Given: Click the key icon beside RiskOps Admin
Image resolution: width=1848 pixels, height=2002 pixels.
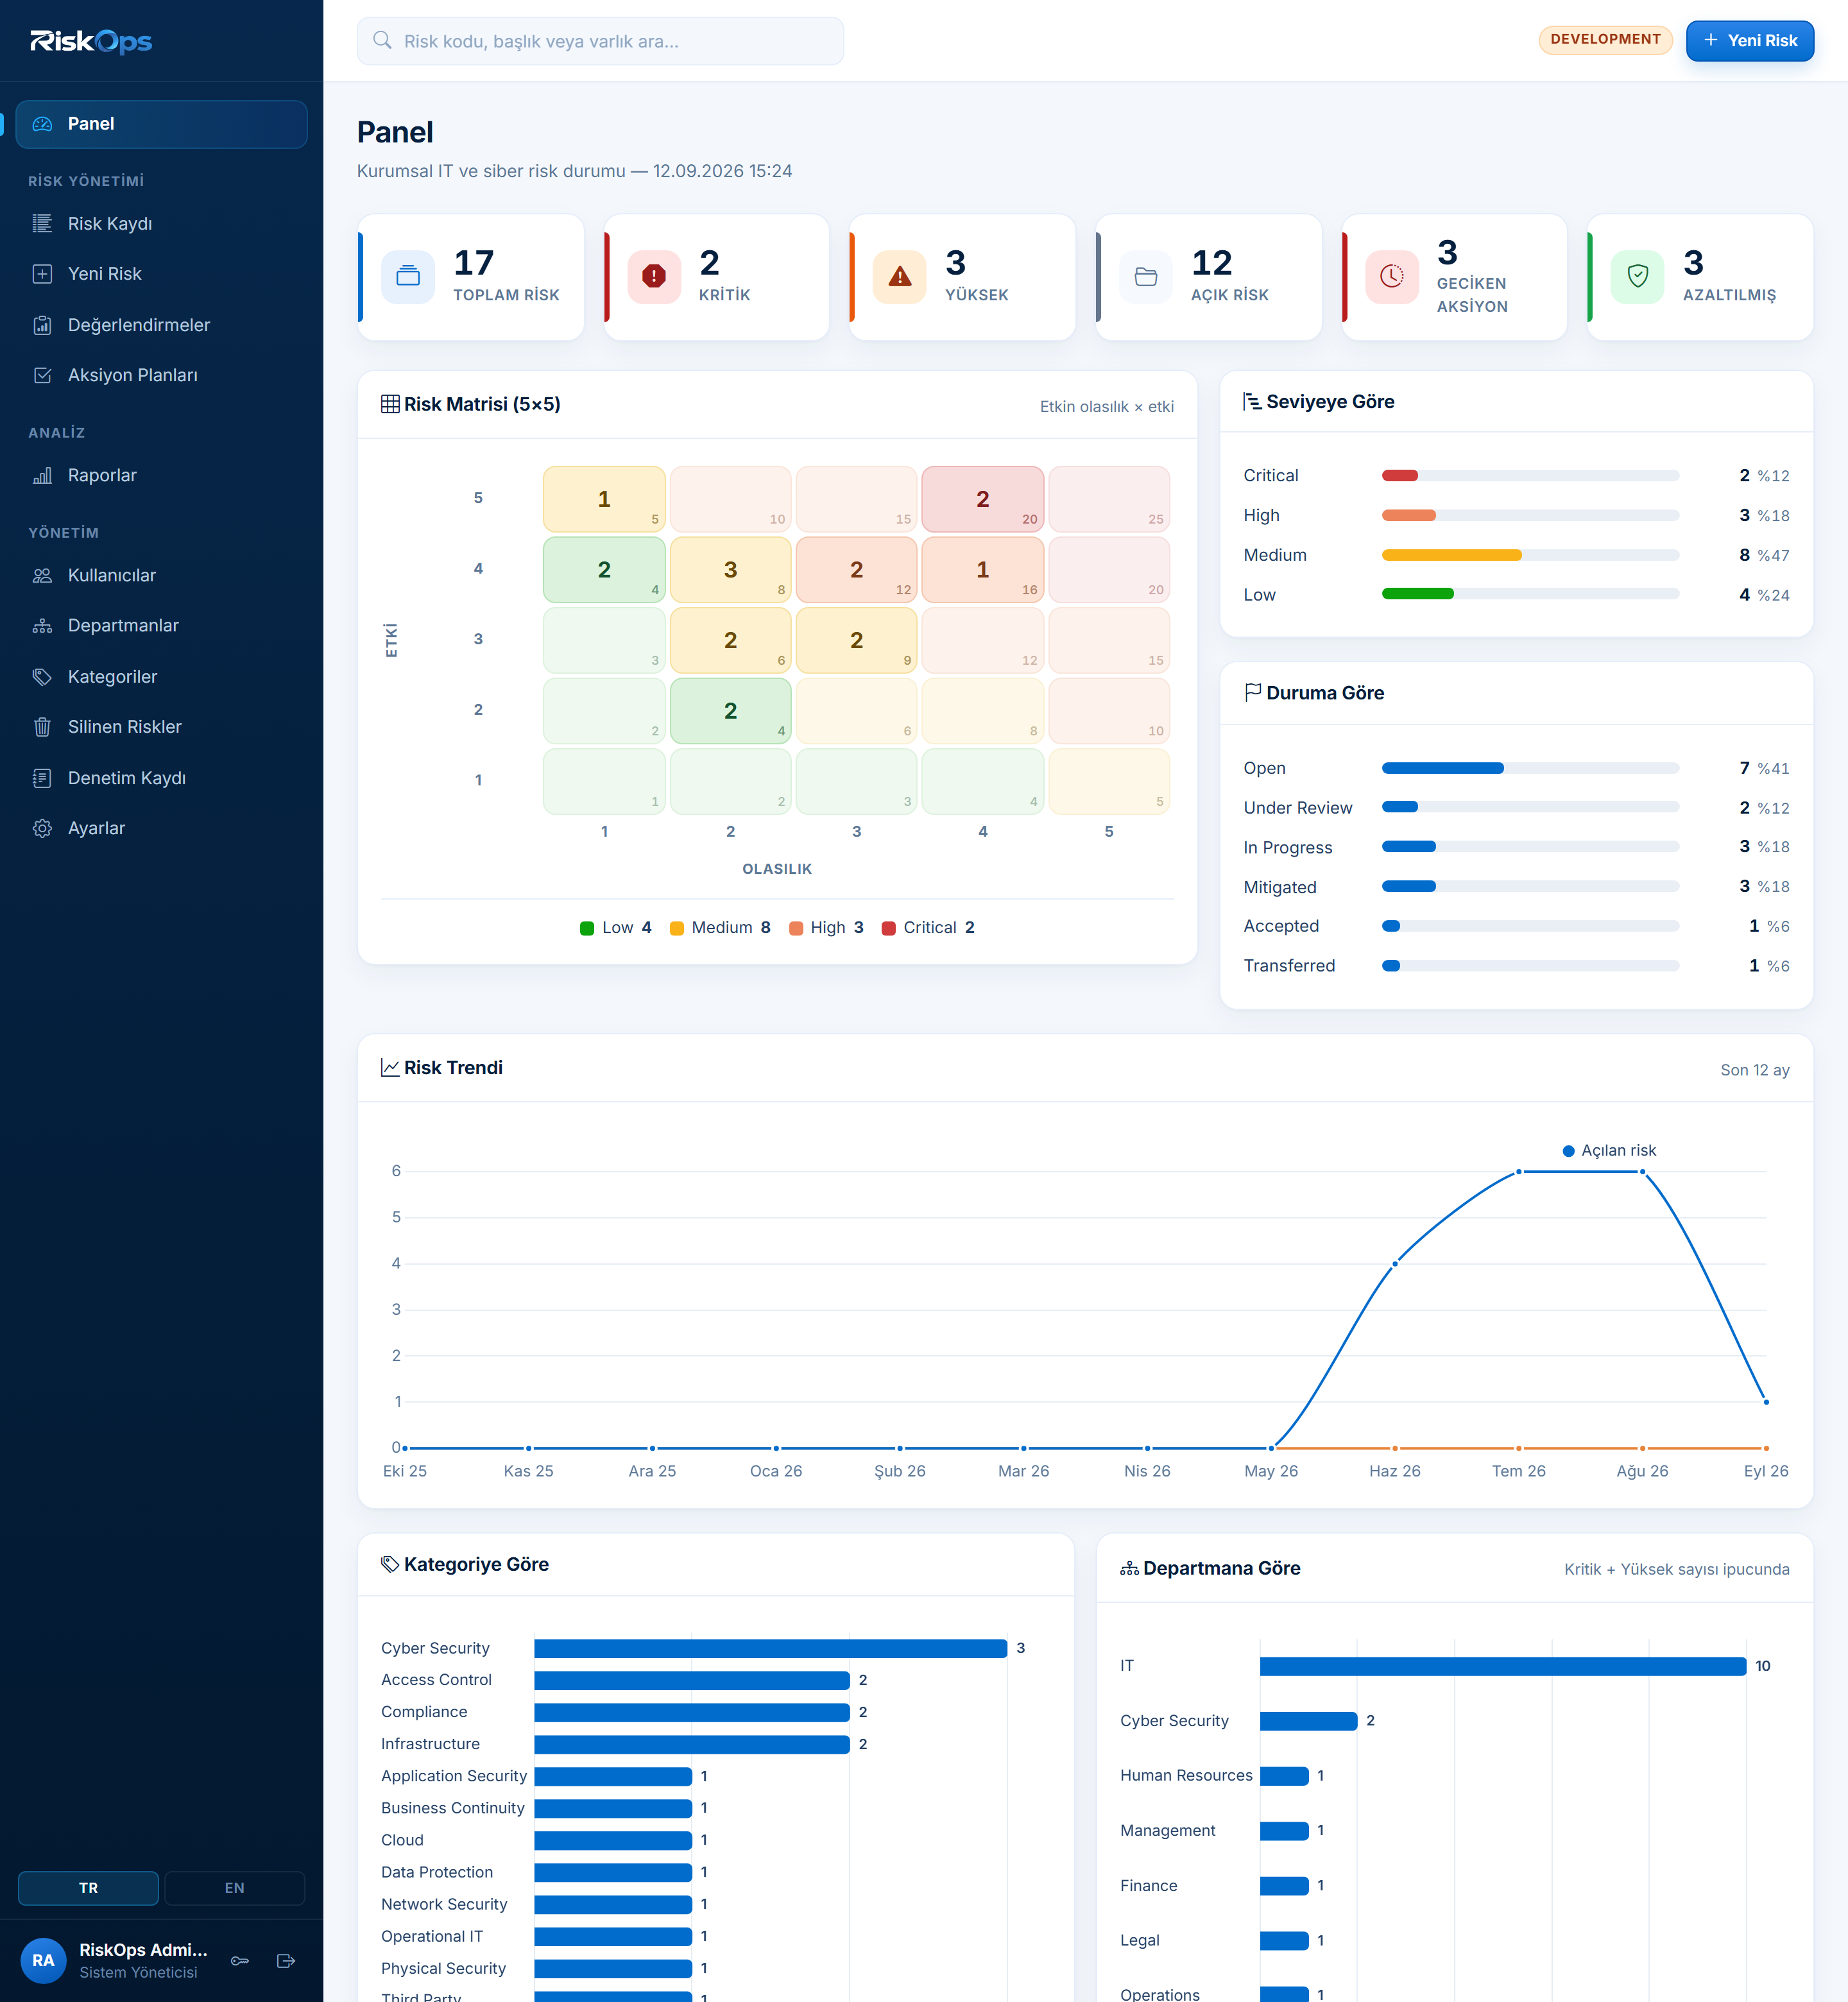Looking at the screenshot, I should click(x=240, y=1960).
